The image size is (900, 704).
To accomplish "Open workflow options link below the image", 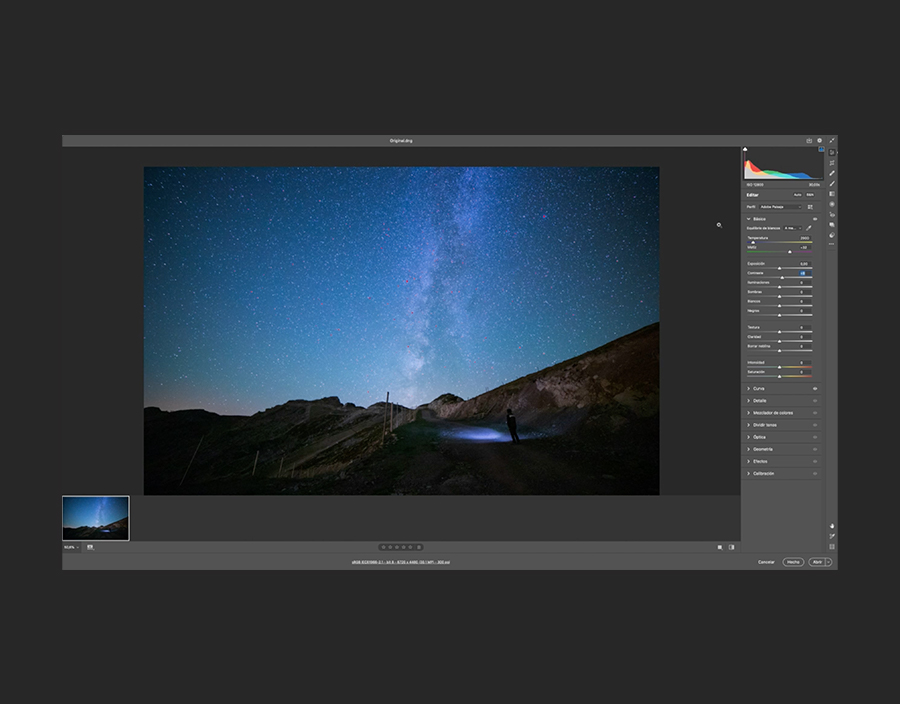I will [x=401, y=562].
